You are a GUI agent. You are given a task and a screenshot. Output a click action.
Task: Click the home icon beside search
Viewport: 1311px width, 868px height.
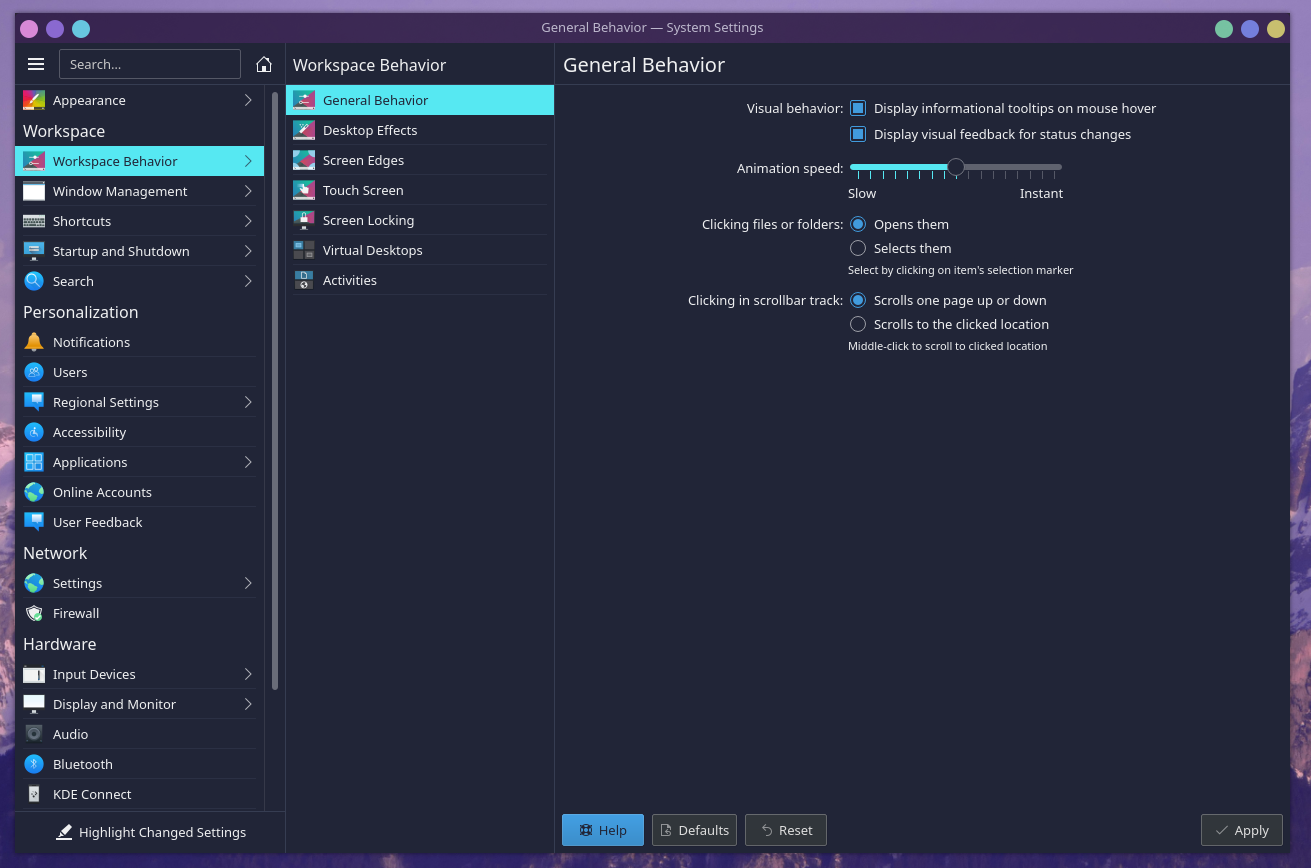pos(264,64)
